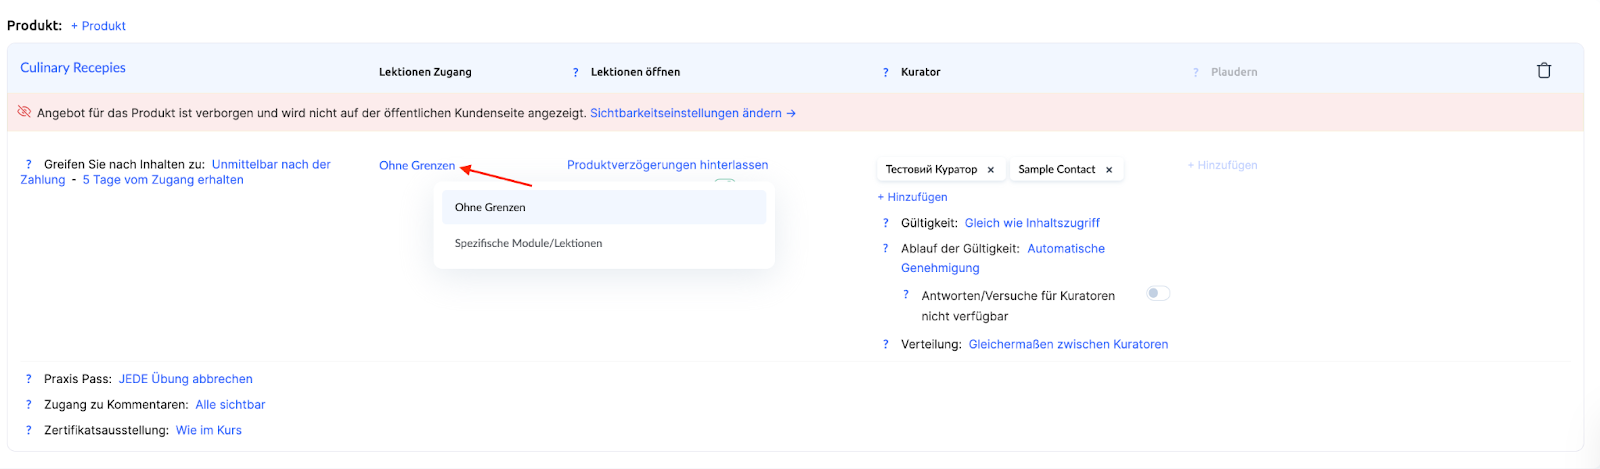Select Spezifische Module/Lektionen menu option
1600x469 pixels.
528,243
